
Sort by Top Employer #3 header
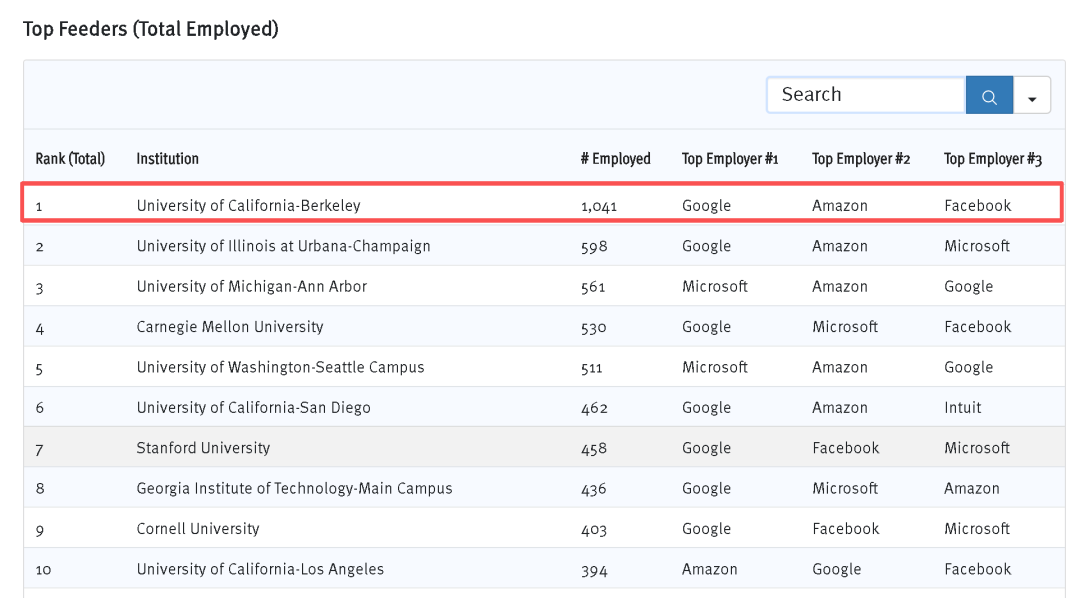pyautogui.click(x=993, y=158)
